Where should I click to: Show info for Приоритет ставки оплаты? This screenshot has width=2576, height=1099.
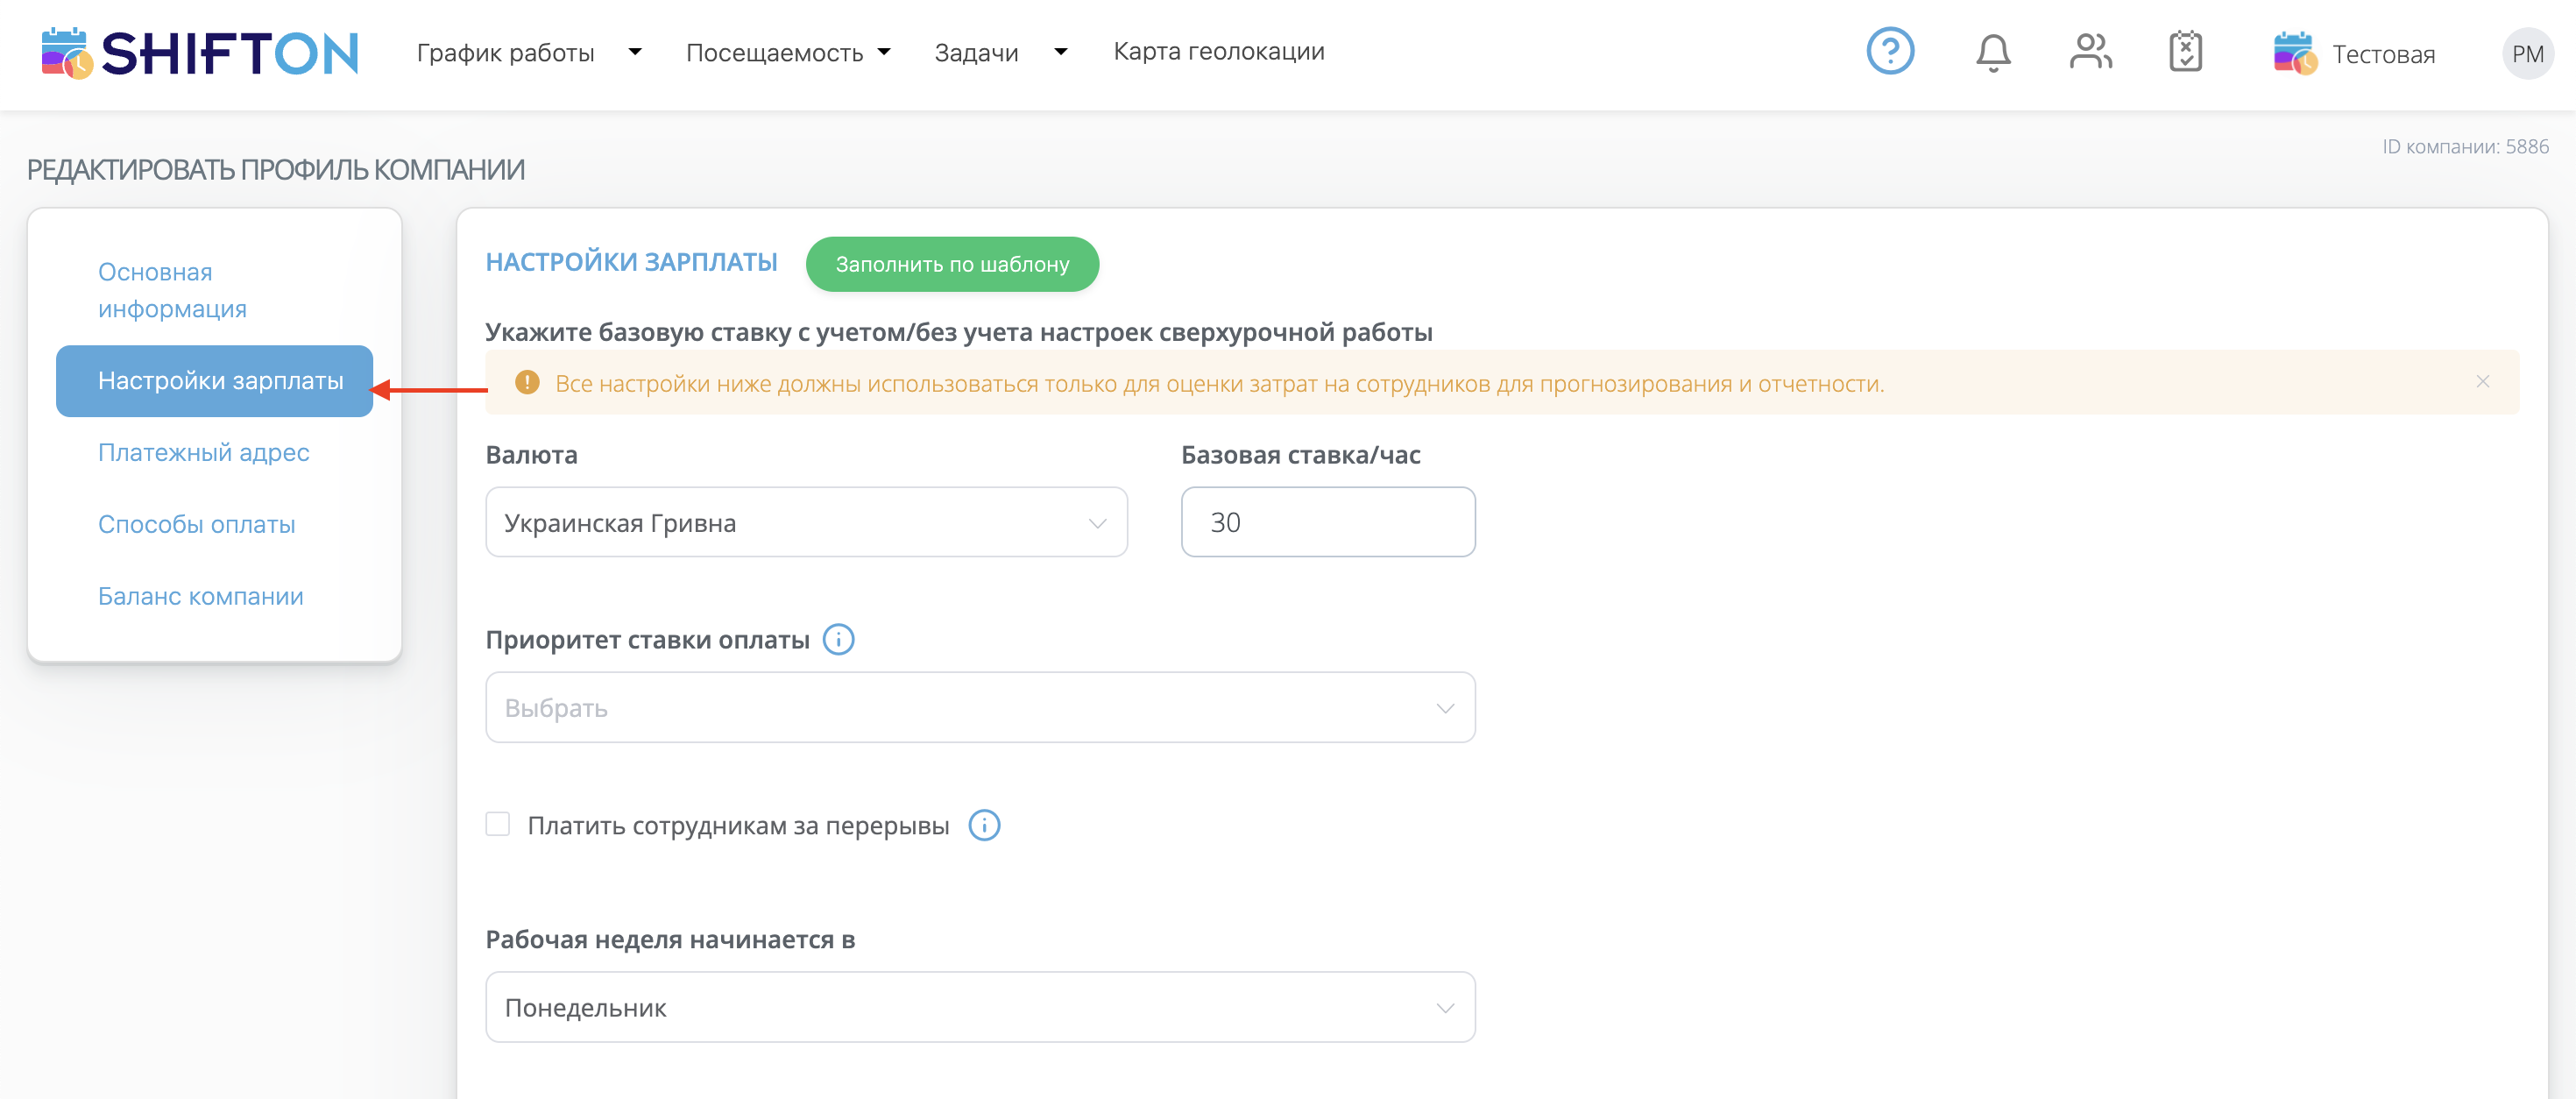click(x=838, y=640)
